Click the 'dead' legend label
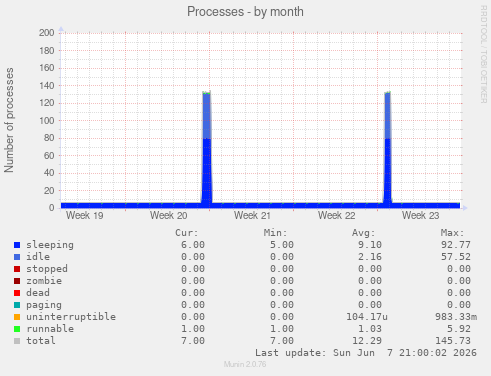This screenshot has width=491, height=376. click(x=38, y=293)
